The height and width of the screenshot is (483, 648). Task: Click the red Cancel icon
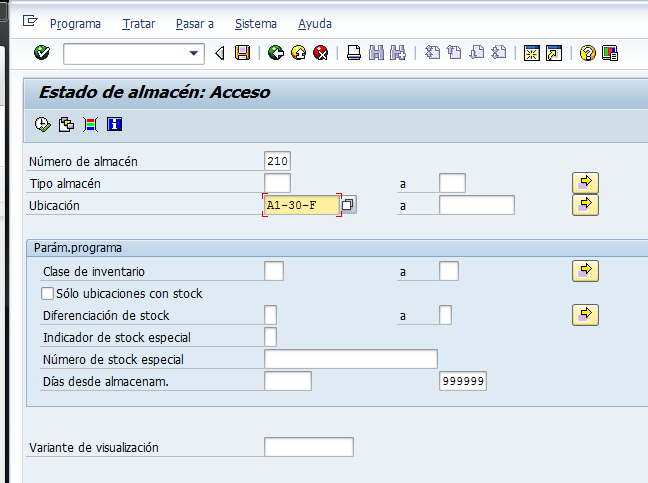320,53
